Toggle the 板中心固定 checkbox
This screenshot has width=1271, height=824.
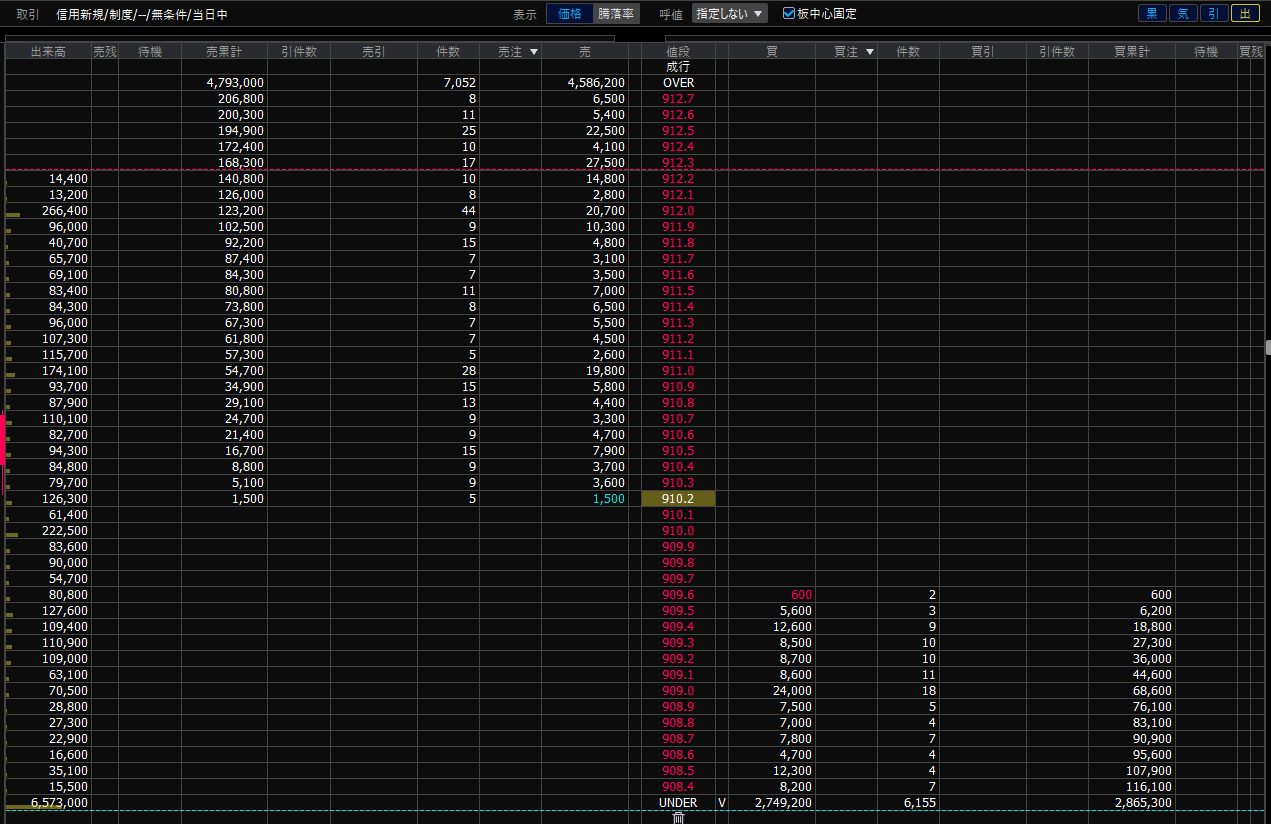pyautogui.click(x=789, y=14)
